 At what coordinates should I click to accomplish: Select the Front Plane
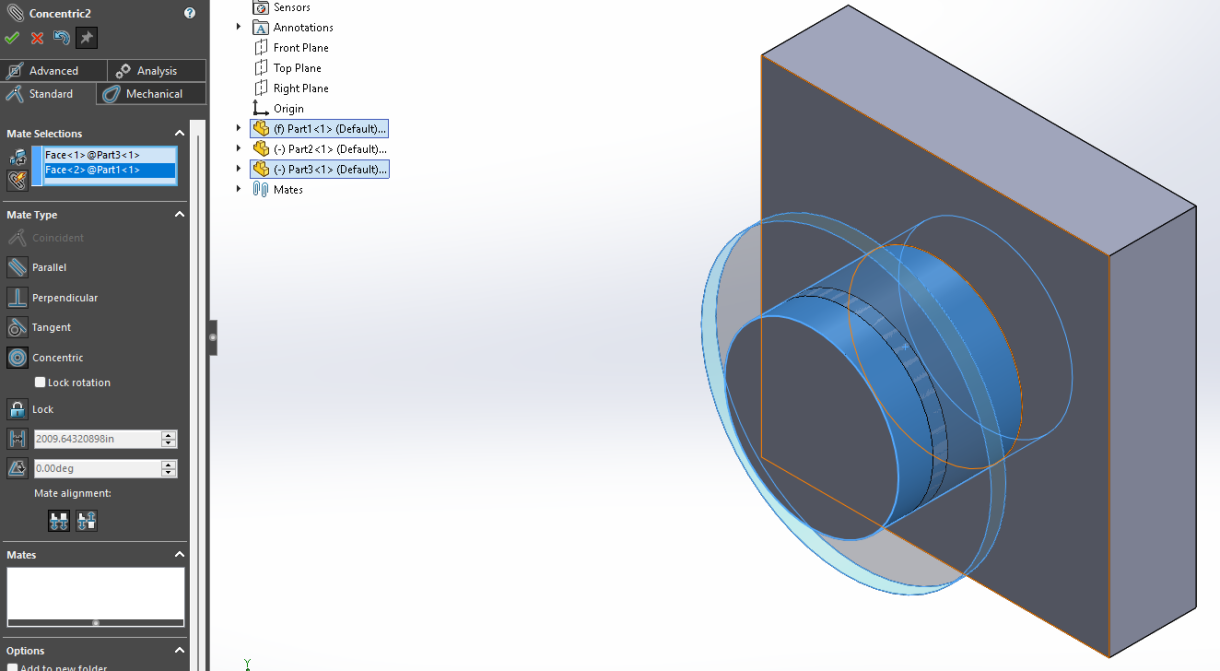click(x=291, y=48)
